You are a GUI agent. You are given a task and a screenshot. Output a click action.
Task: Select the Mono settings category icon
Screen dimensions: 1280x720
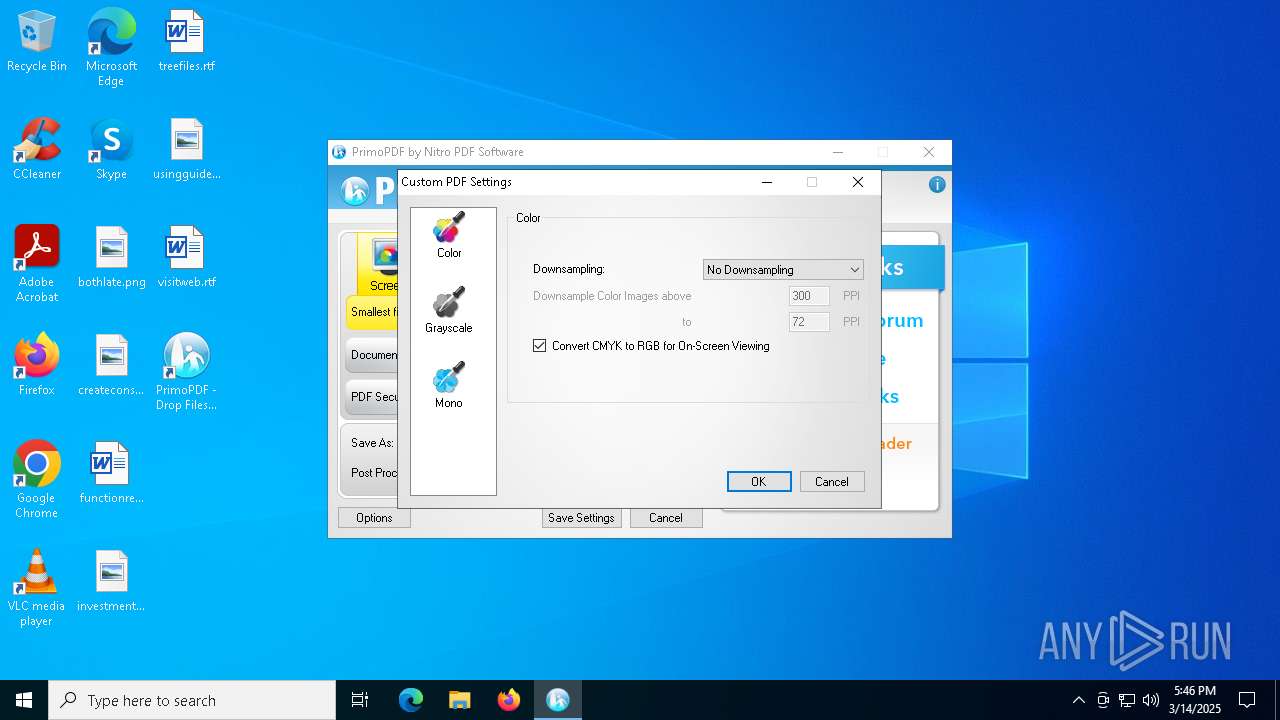pyautogui.click(x=448, y=385)
